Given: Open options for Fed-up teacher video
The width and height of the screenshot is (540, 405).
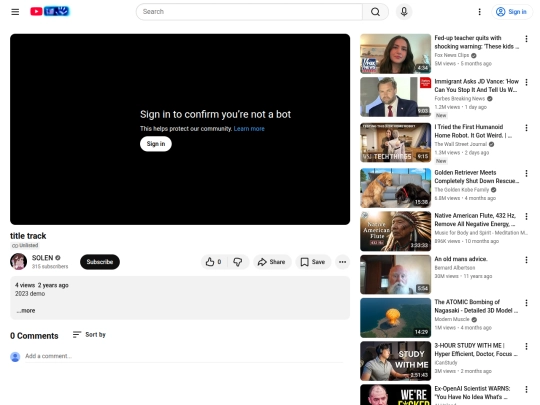Looking at the screenshot, I should click(x=526, y=39).
